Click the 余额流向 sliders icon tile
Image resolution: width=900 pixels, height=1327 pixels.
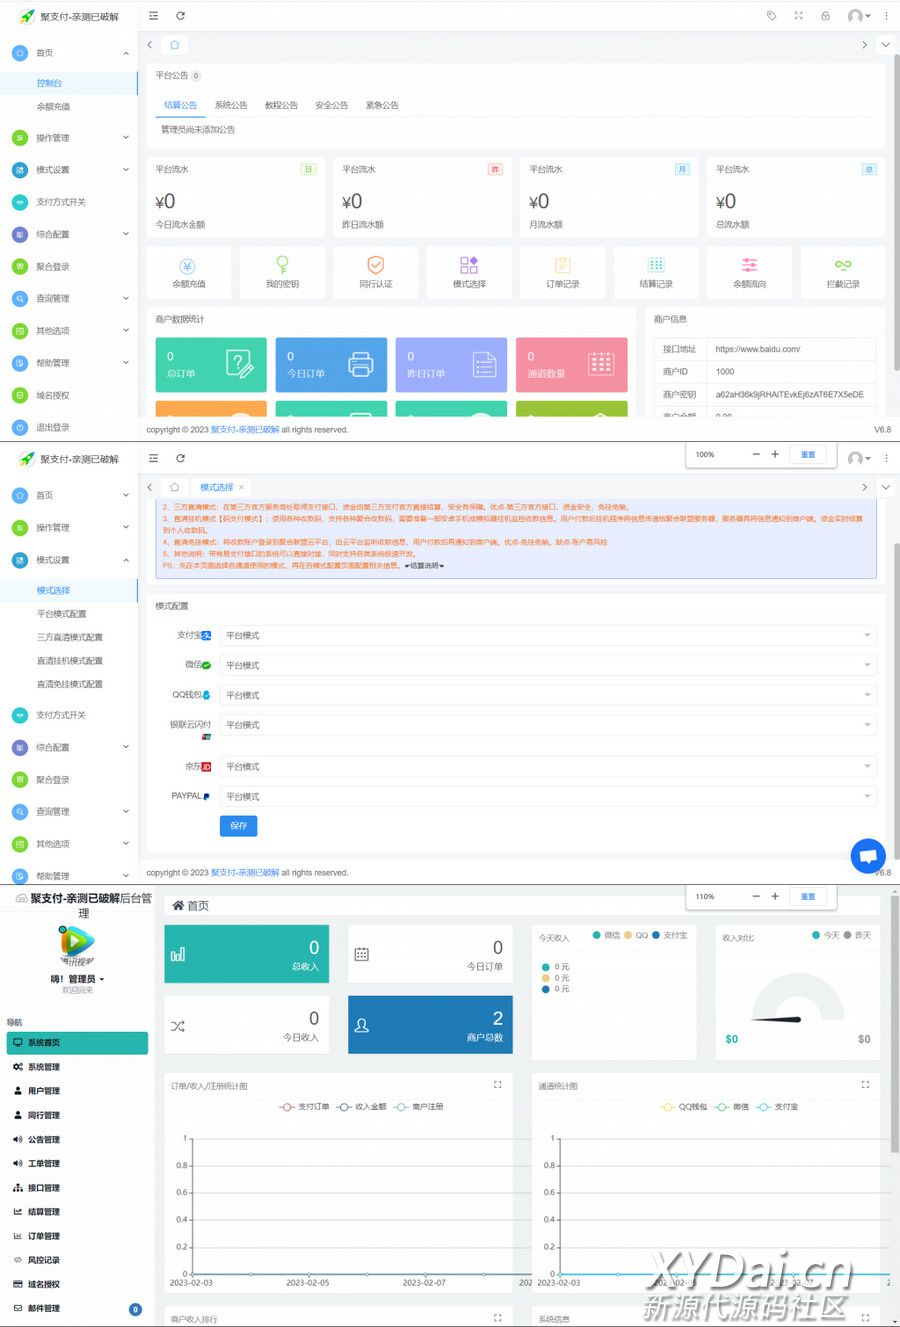[749, 271]
